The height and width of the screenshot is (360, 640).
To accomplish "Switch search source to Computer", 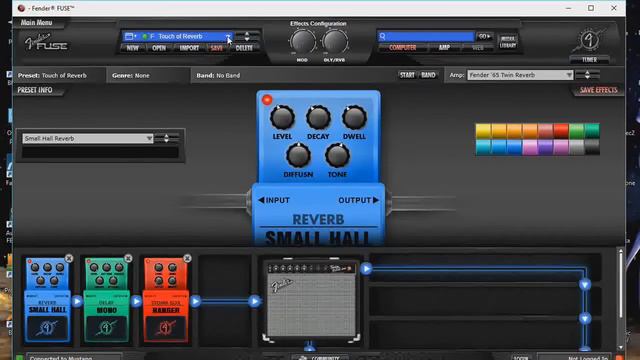I will click(402, 48).
